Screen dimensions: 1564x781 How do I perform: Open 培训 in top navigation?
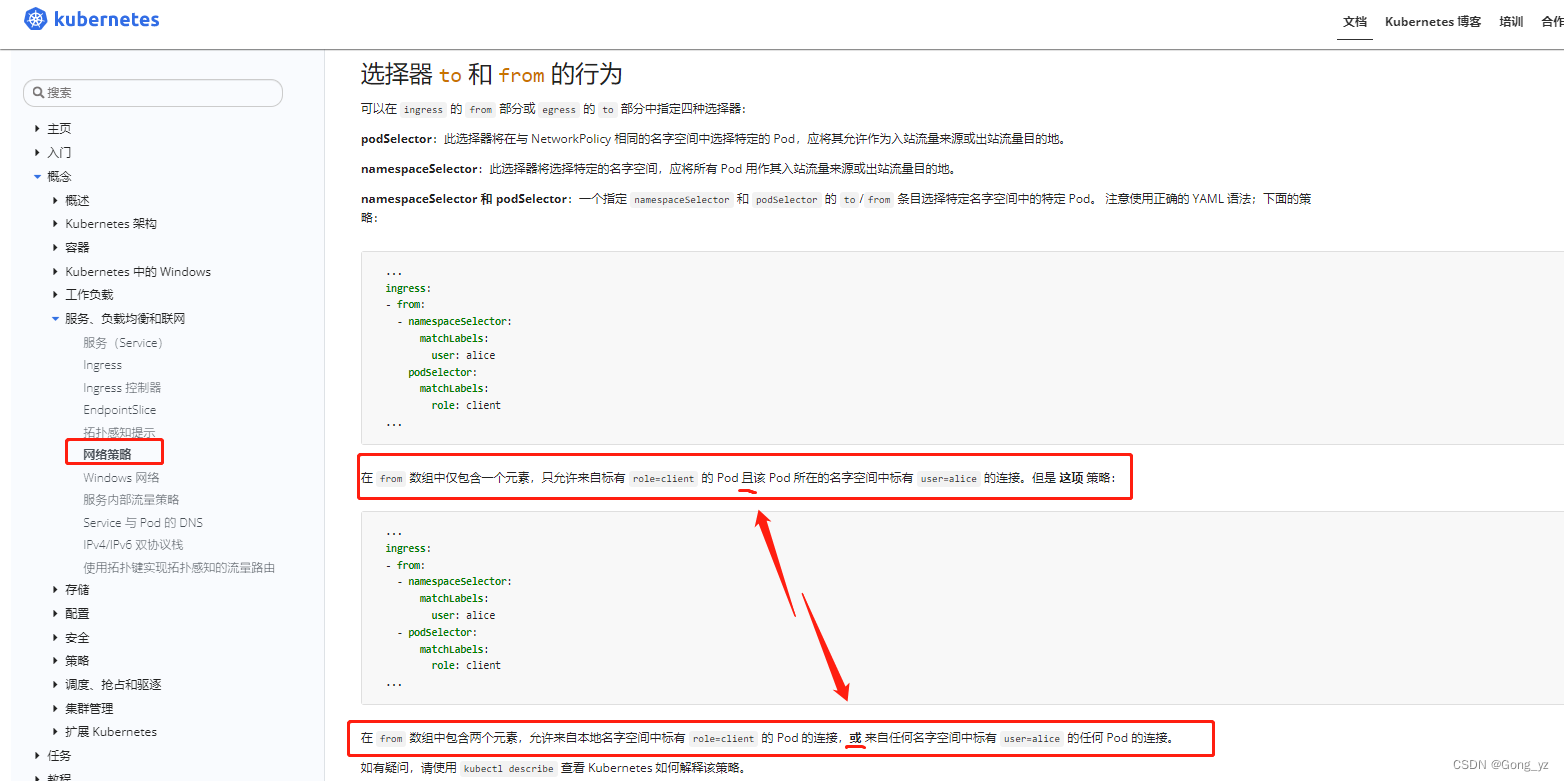[1511, 22]
